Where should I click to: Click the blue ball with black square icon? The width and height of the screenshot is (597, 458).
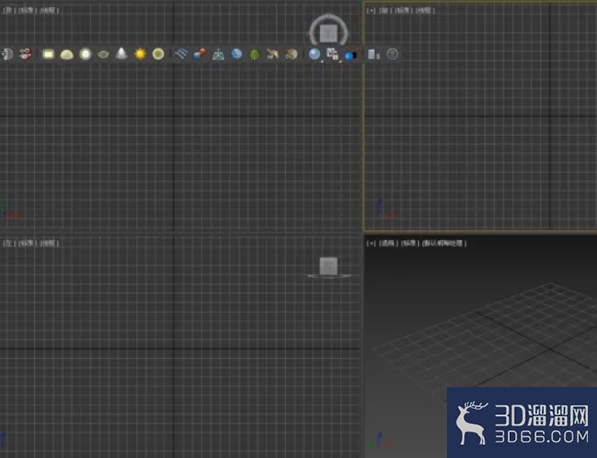pyautogui.click(x=351, y=56)
